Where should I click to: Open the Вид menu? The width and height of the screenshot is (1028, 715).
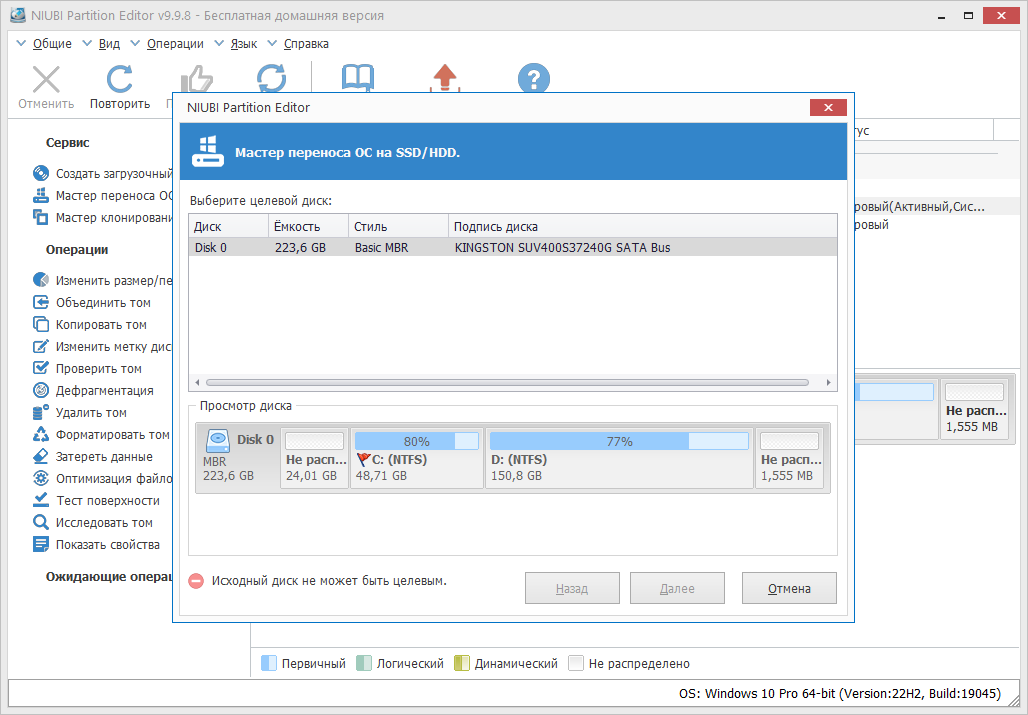(109, 44)
